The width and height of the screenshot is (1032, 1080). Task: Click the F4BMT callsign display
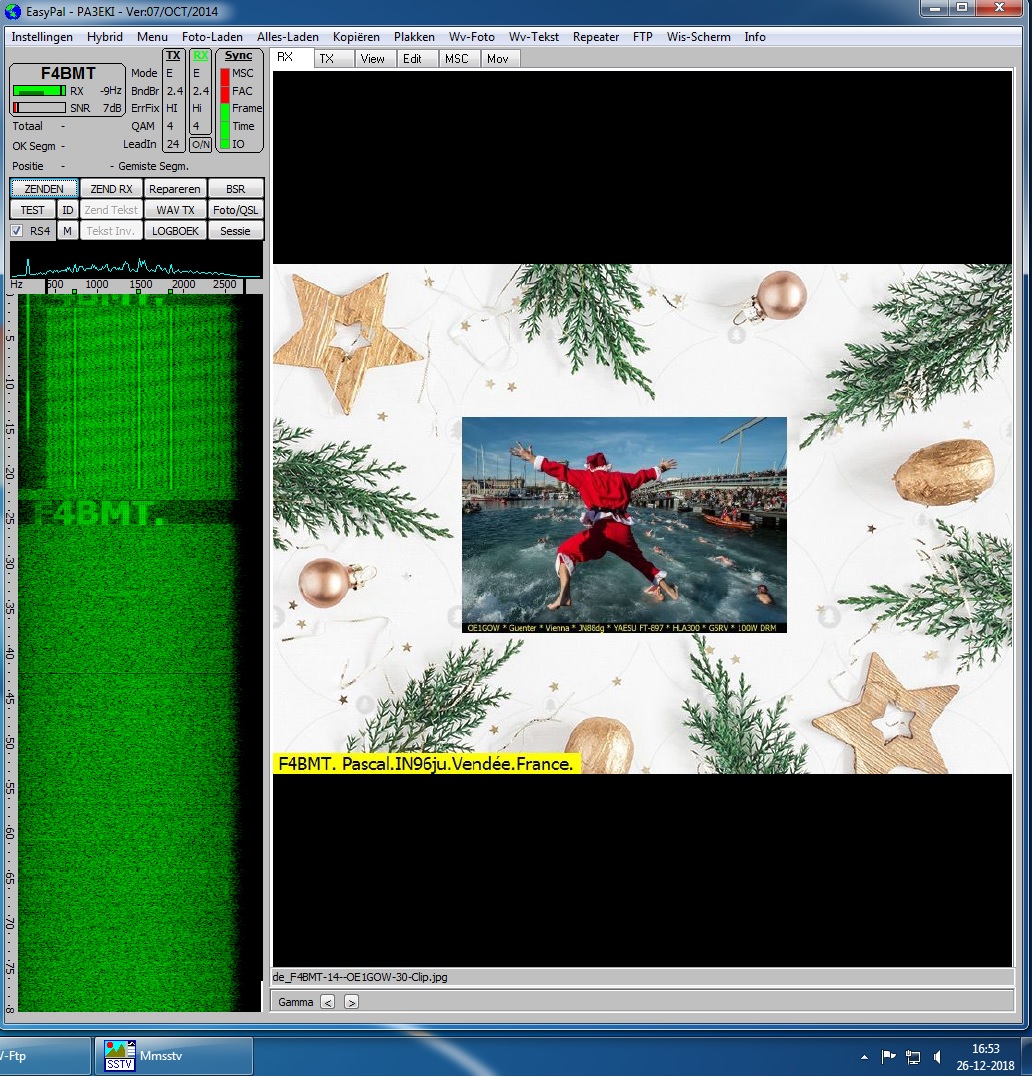(68, 73)
